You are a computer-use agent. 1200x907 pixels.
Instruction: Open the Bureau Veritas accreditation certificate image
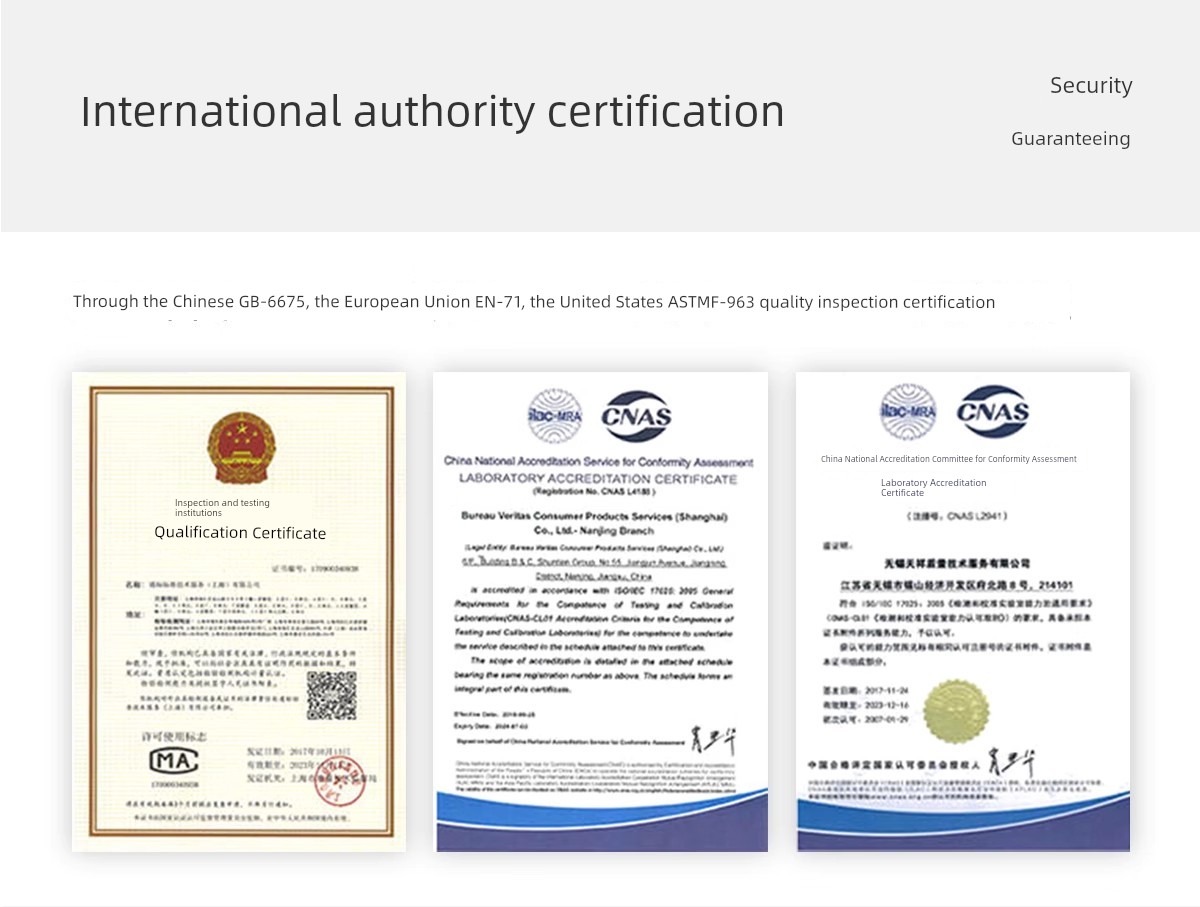click(601, 612)
